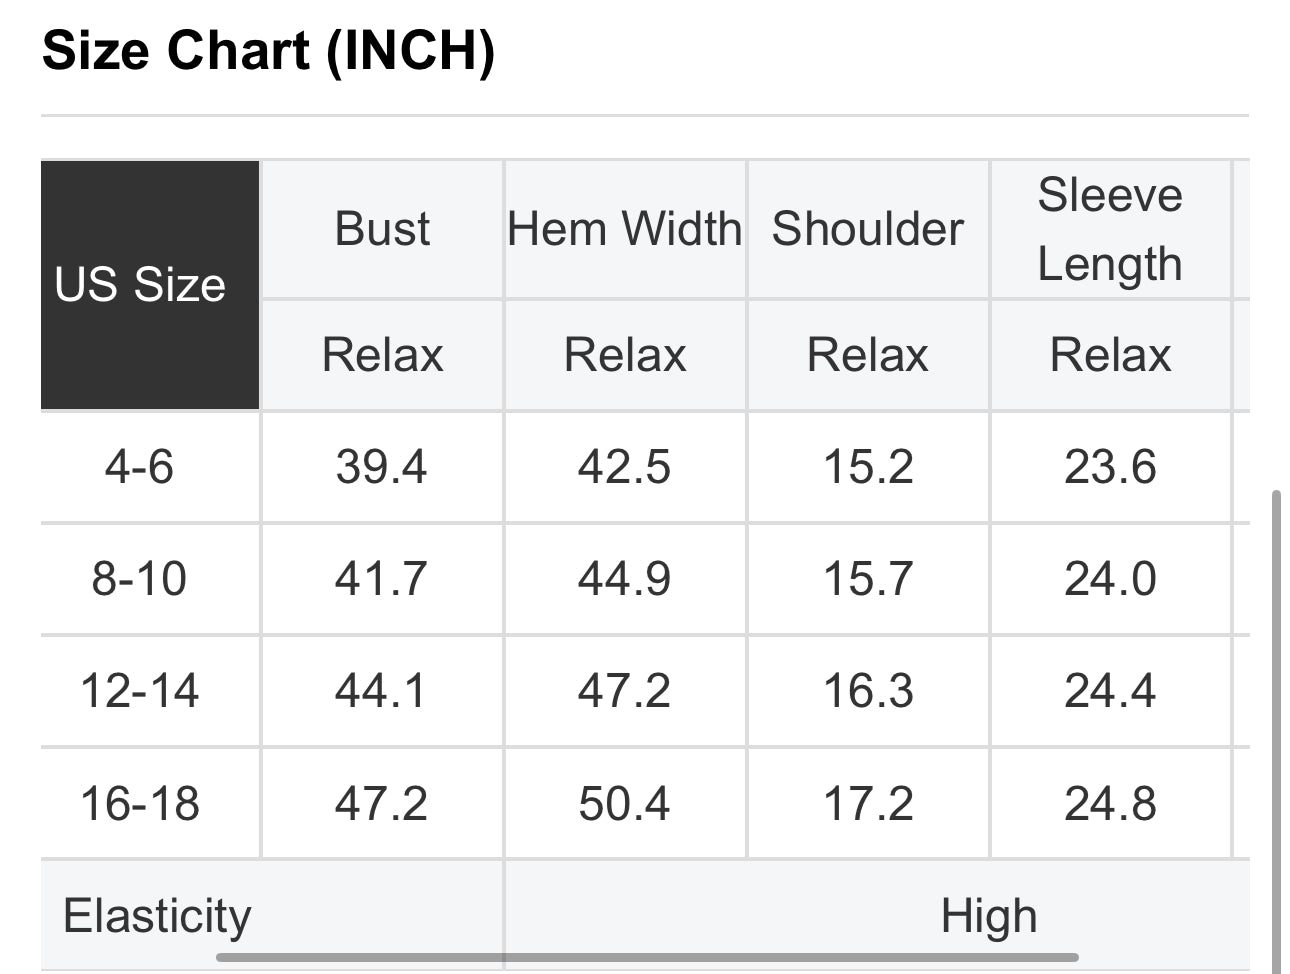
Task: Click the Size Chart (INCH) heading
Action: (269, 50)
